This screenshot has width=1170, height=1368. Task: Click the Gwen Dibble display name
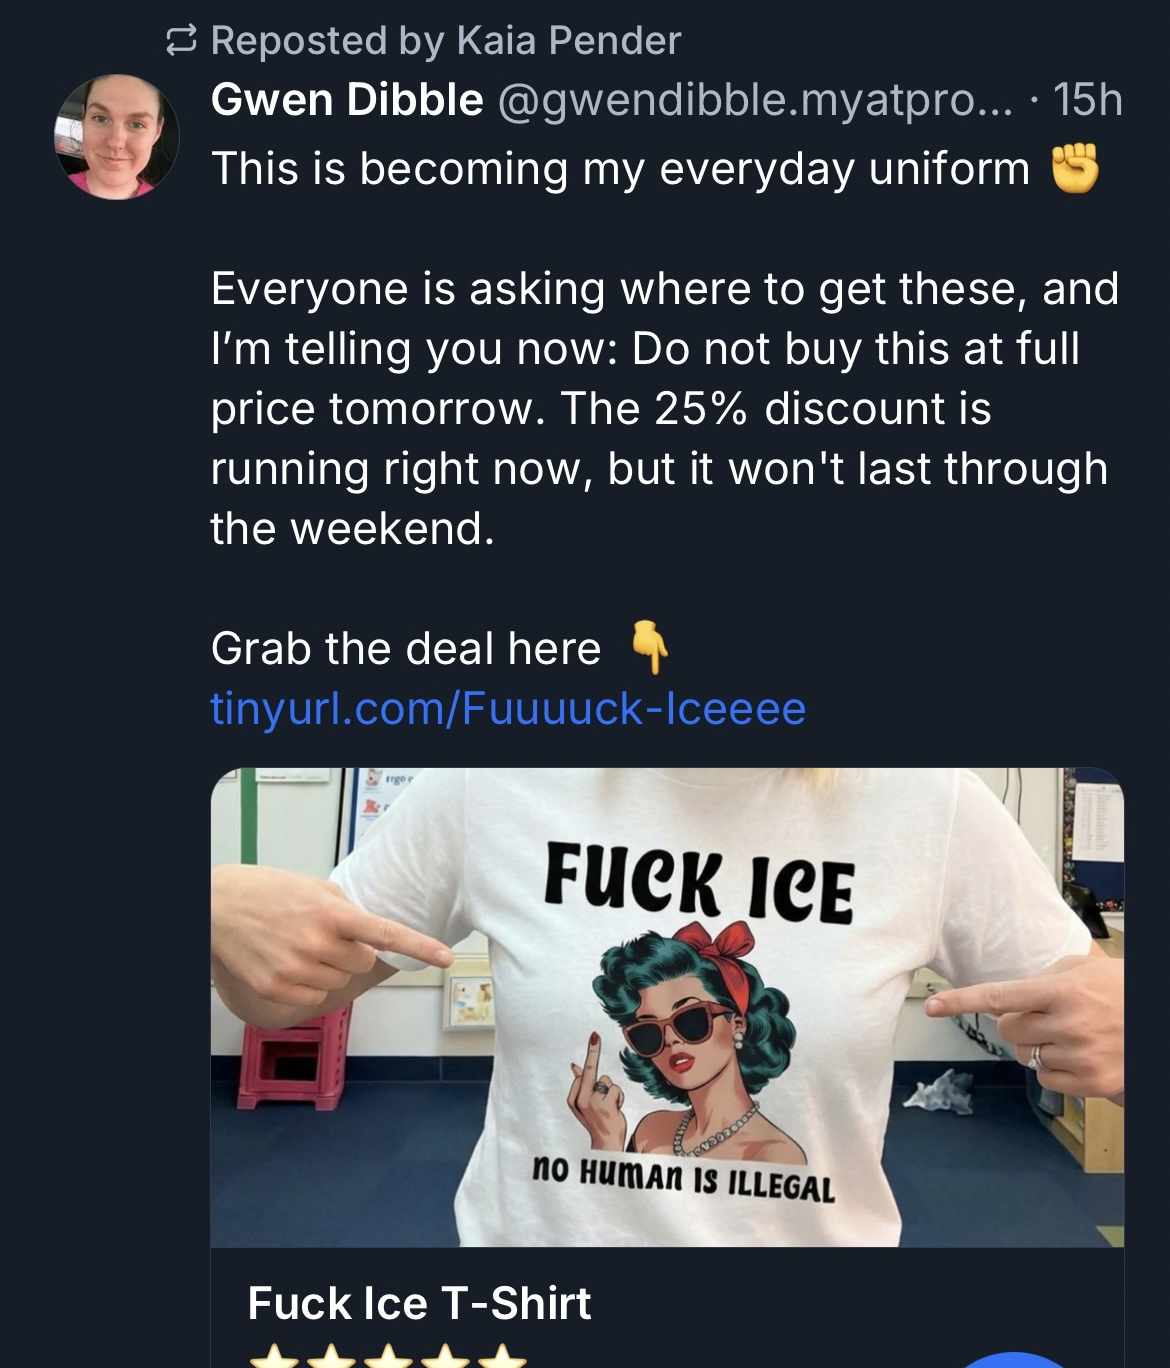347,100
